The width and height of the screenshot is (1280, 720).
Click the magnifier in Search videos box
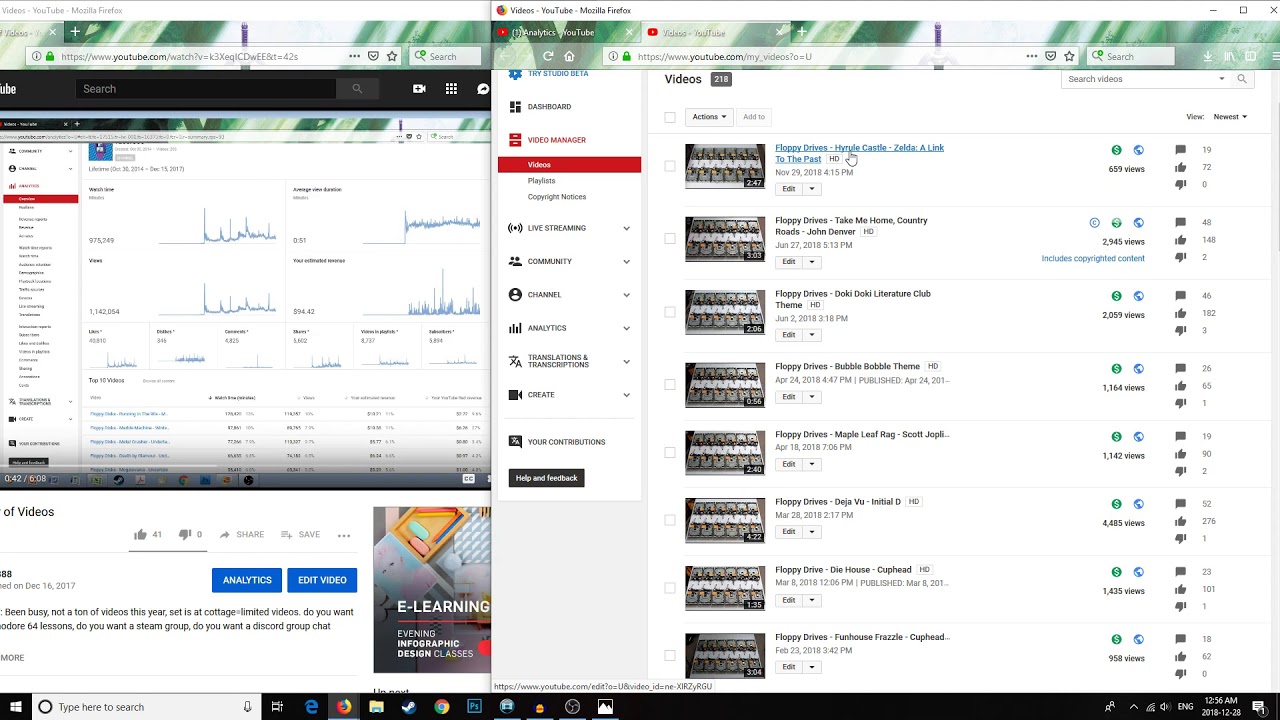click(x=1242, y=79)
